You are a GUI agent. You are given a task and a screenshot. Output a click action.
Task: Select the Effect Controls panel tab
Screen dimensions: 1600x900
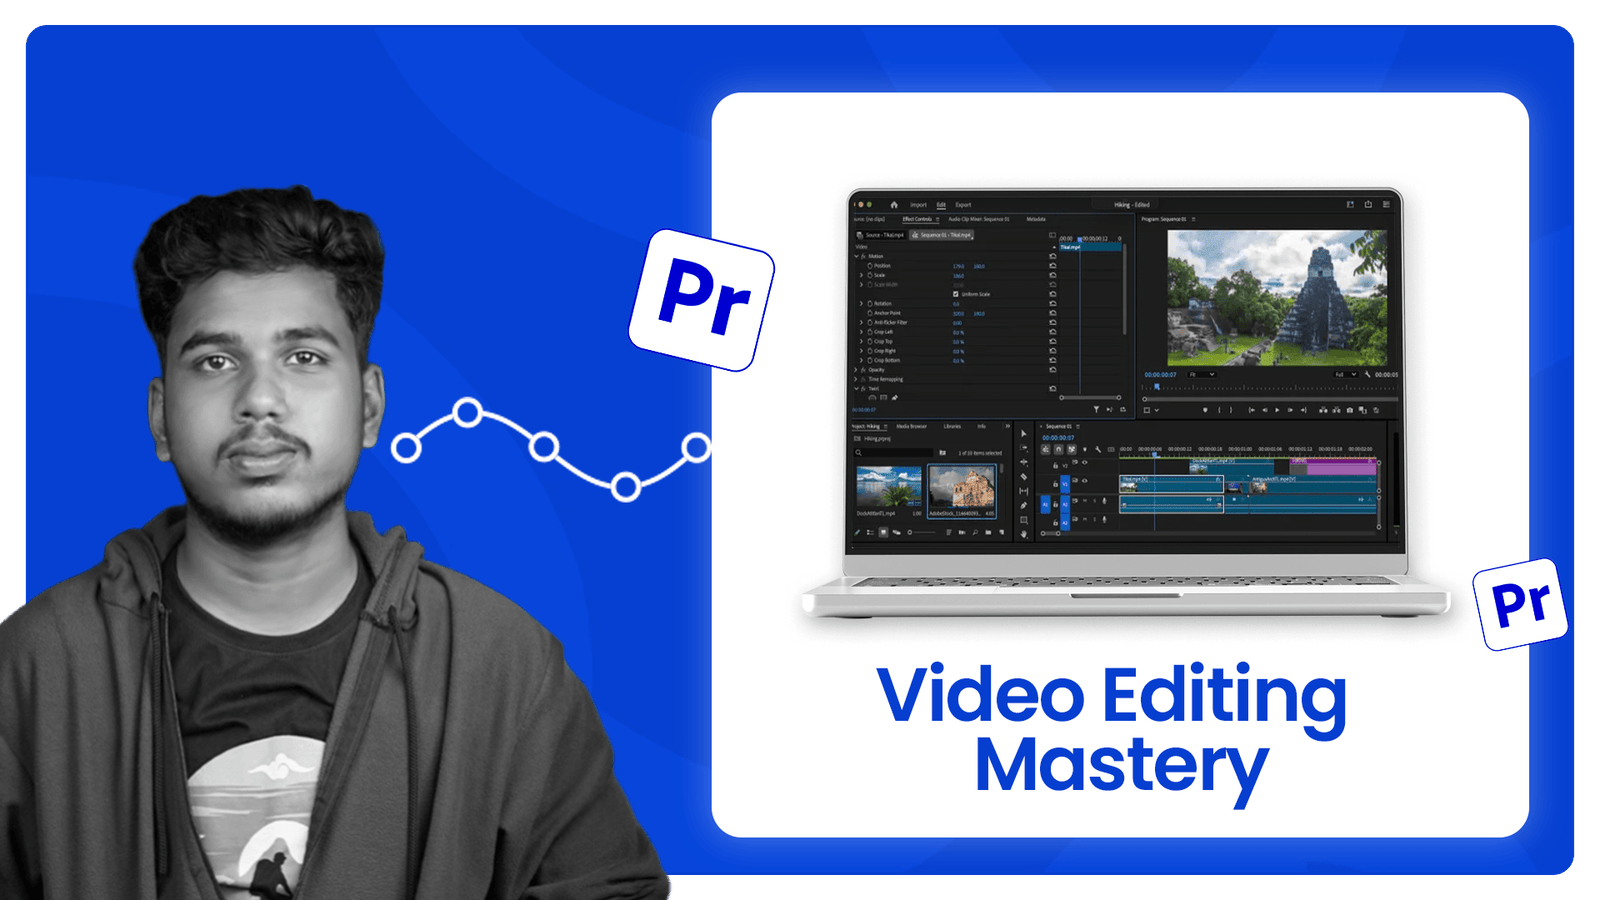917,219
